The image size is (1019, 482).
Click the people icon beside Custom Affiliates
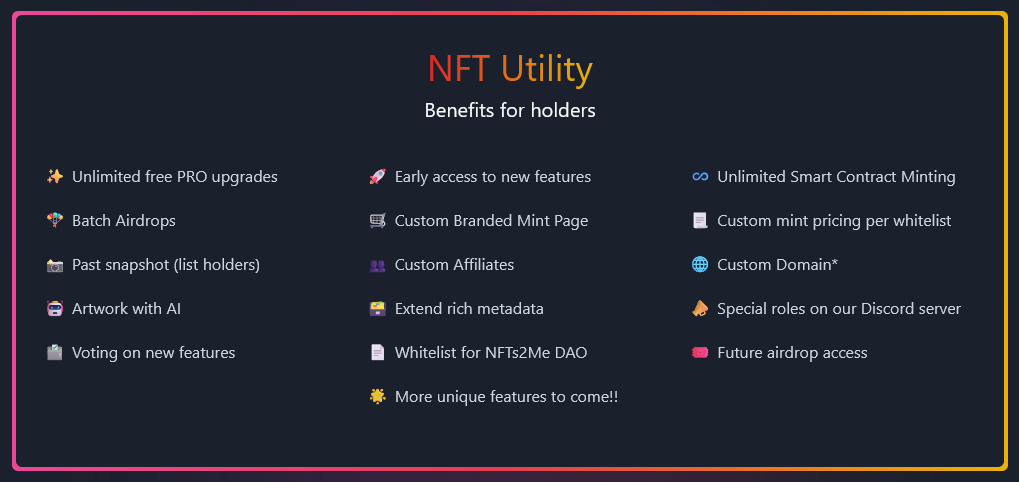[x=377, y=265]
